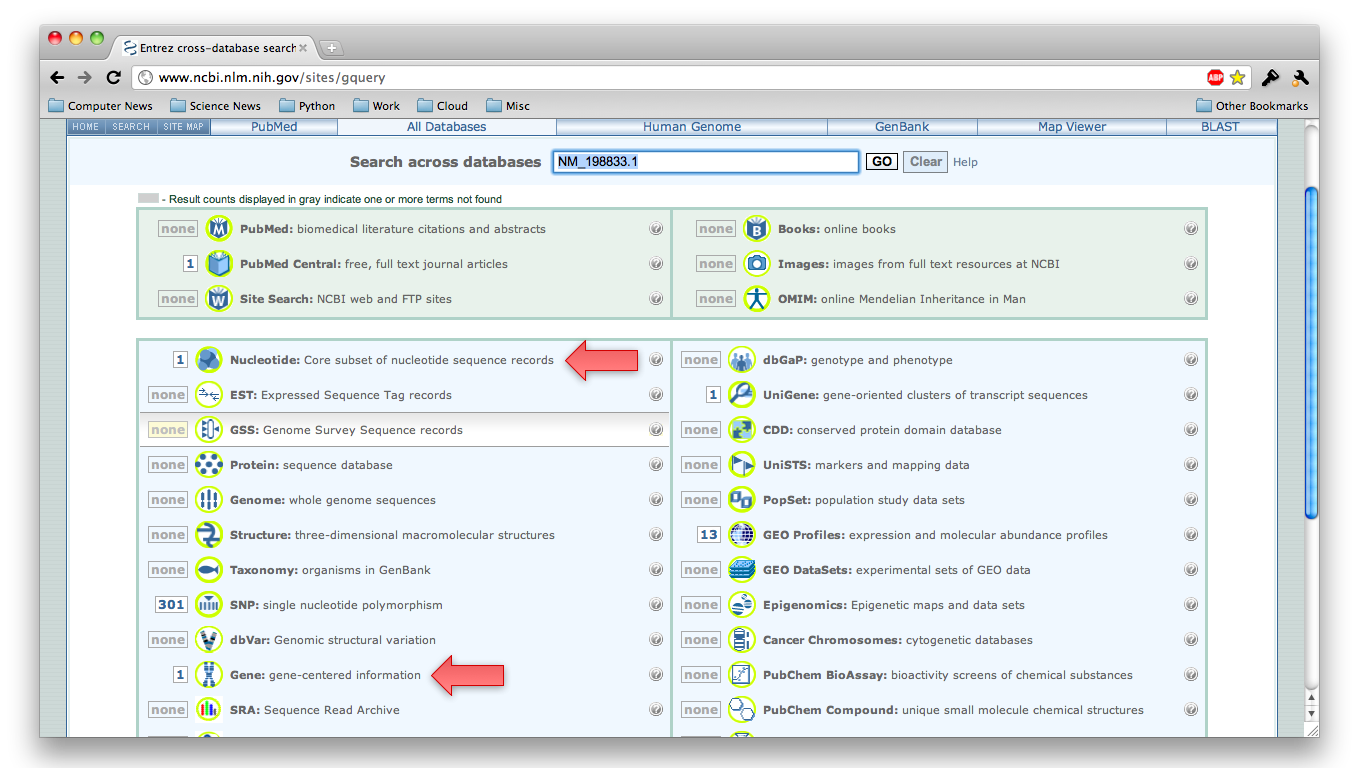Open the PopSet database icon
Screen dimensions: 1359x768
click(742, 500)
